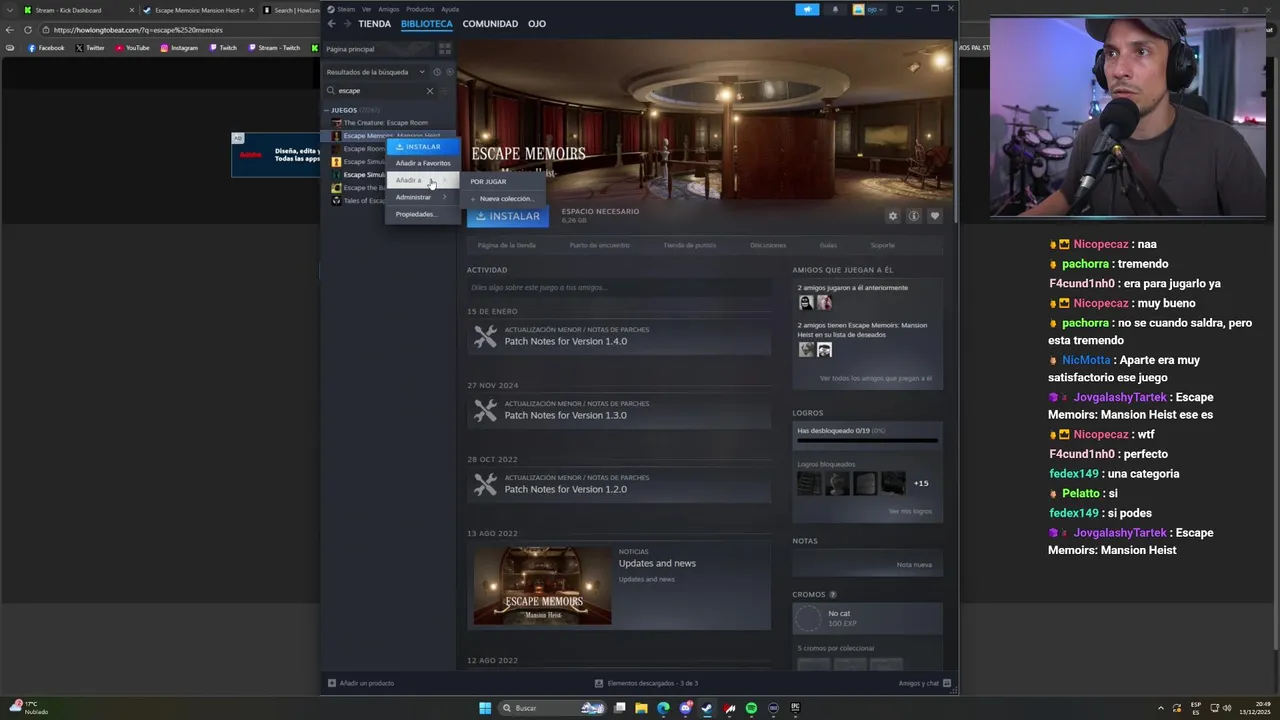The height and width of the screenshot is (720, 1280).
Task: Click the recent activity clock filter icon
Action: pyautogui.click(x=437, y=72)
